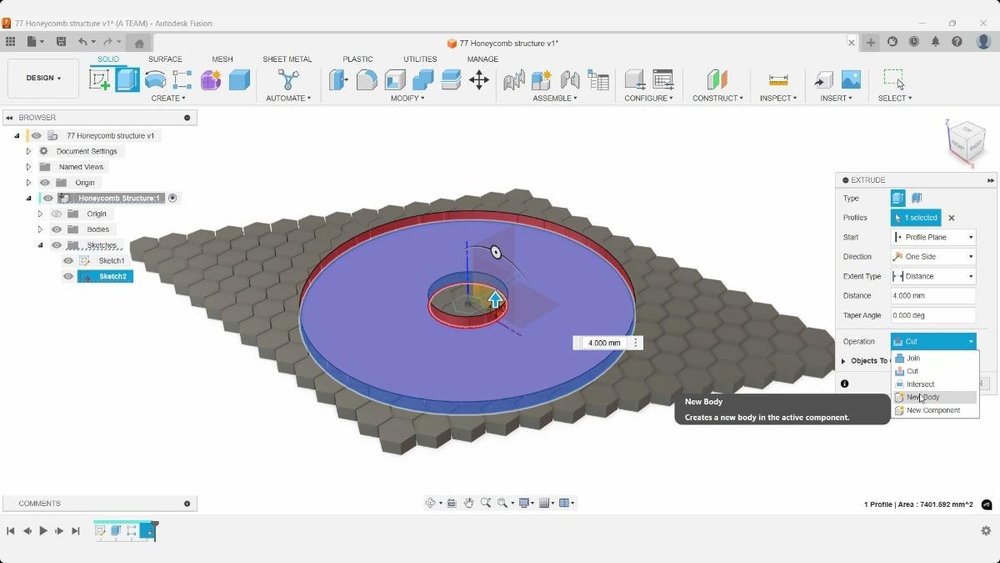Edit the Distance 4.000 mm field
Screen dimensions: 1000x563
pos(933,296)
